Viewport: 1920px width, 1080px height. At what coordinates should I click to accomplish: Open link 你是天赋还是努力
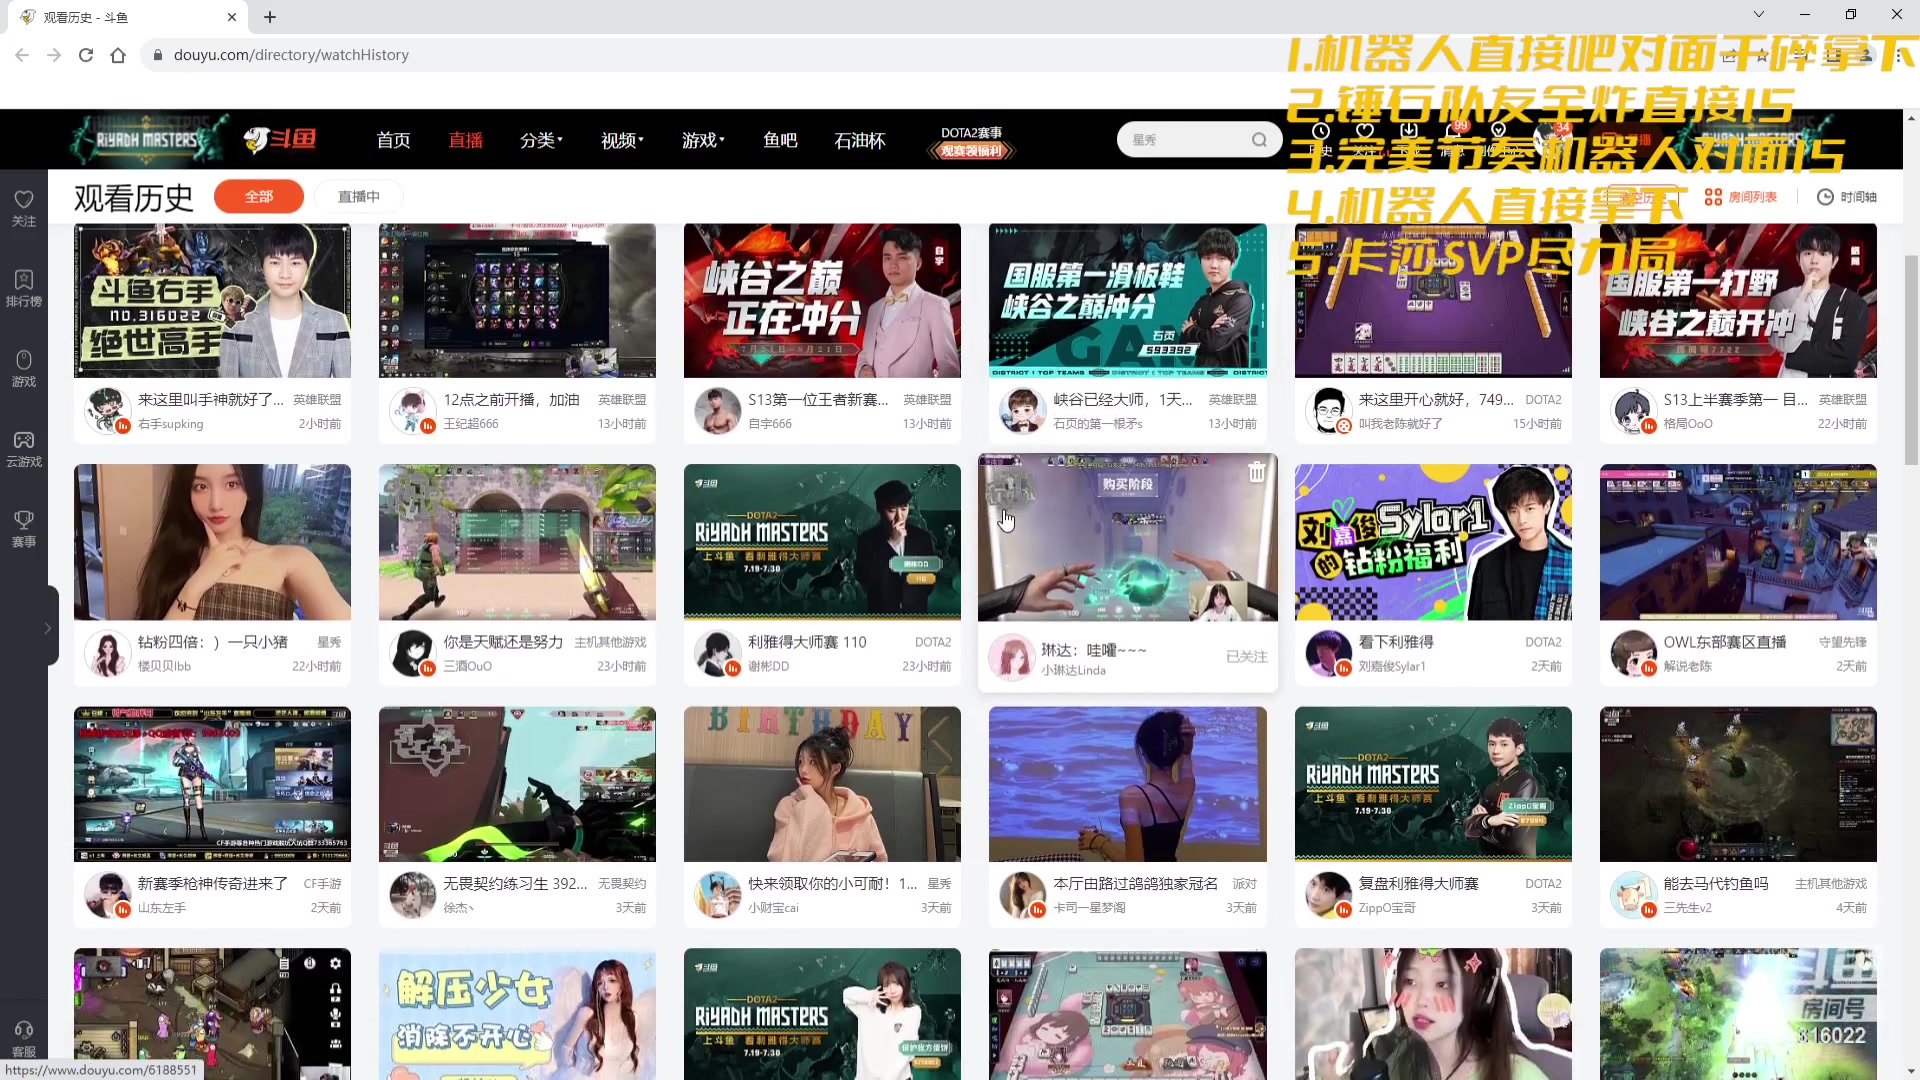pyautogui.click(x=503, y=642)
